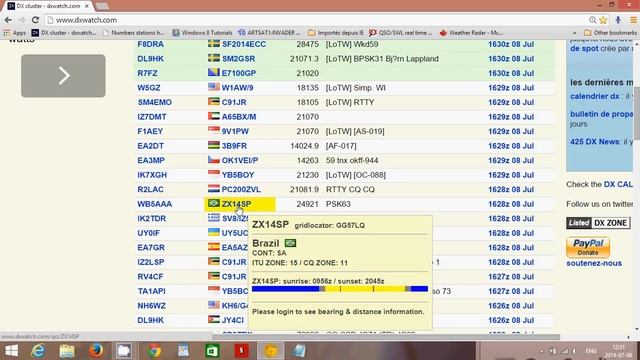Open spotter DL9HK link on SM2GSR row
This screenshot has height=360, width=640.
(x=151, y=58)
